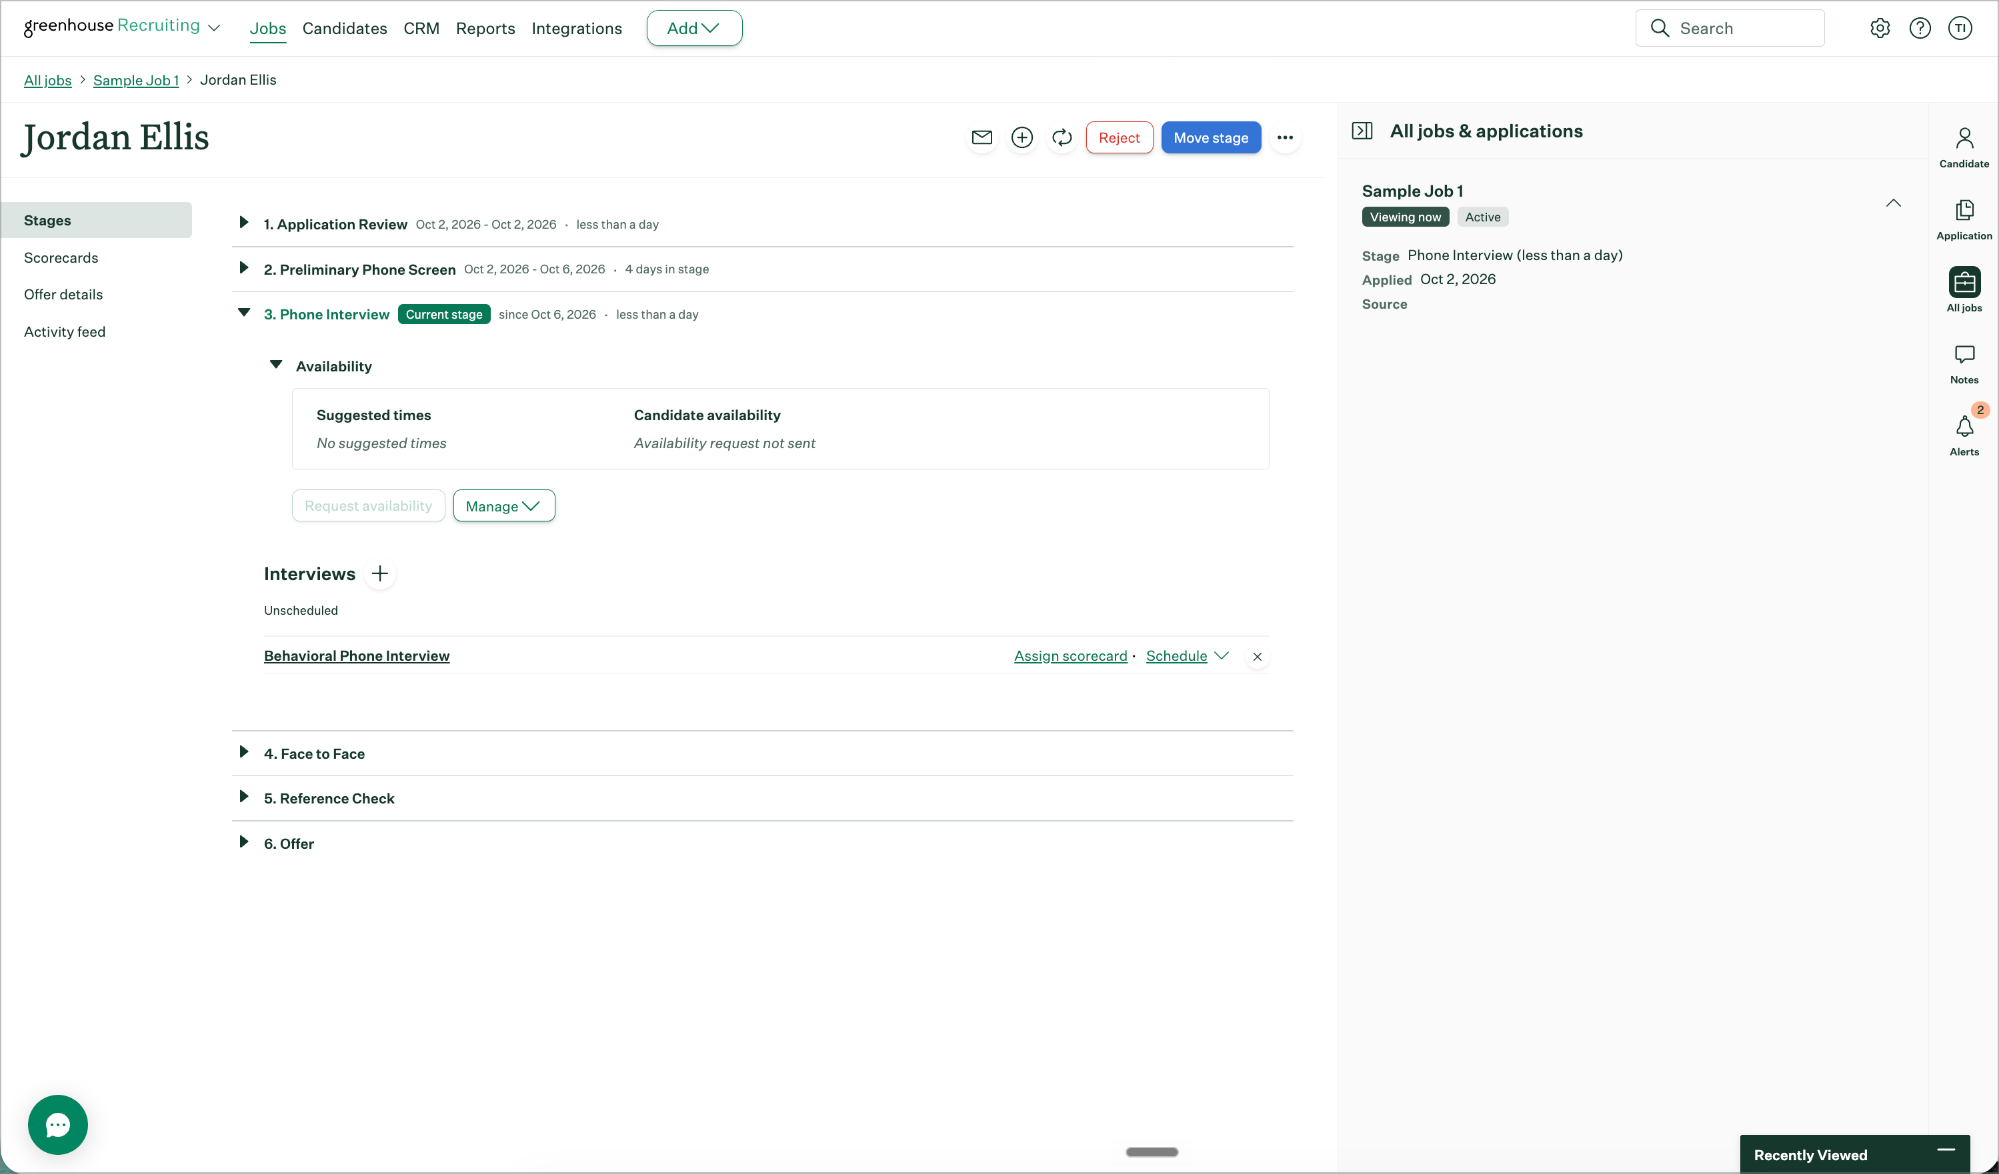Select Activity feed in the left menu
The width and height of the screenshot is (1999, 1174).
click(x=65, y=332)
